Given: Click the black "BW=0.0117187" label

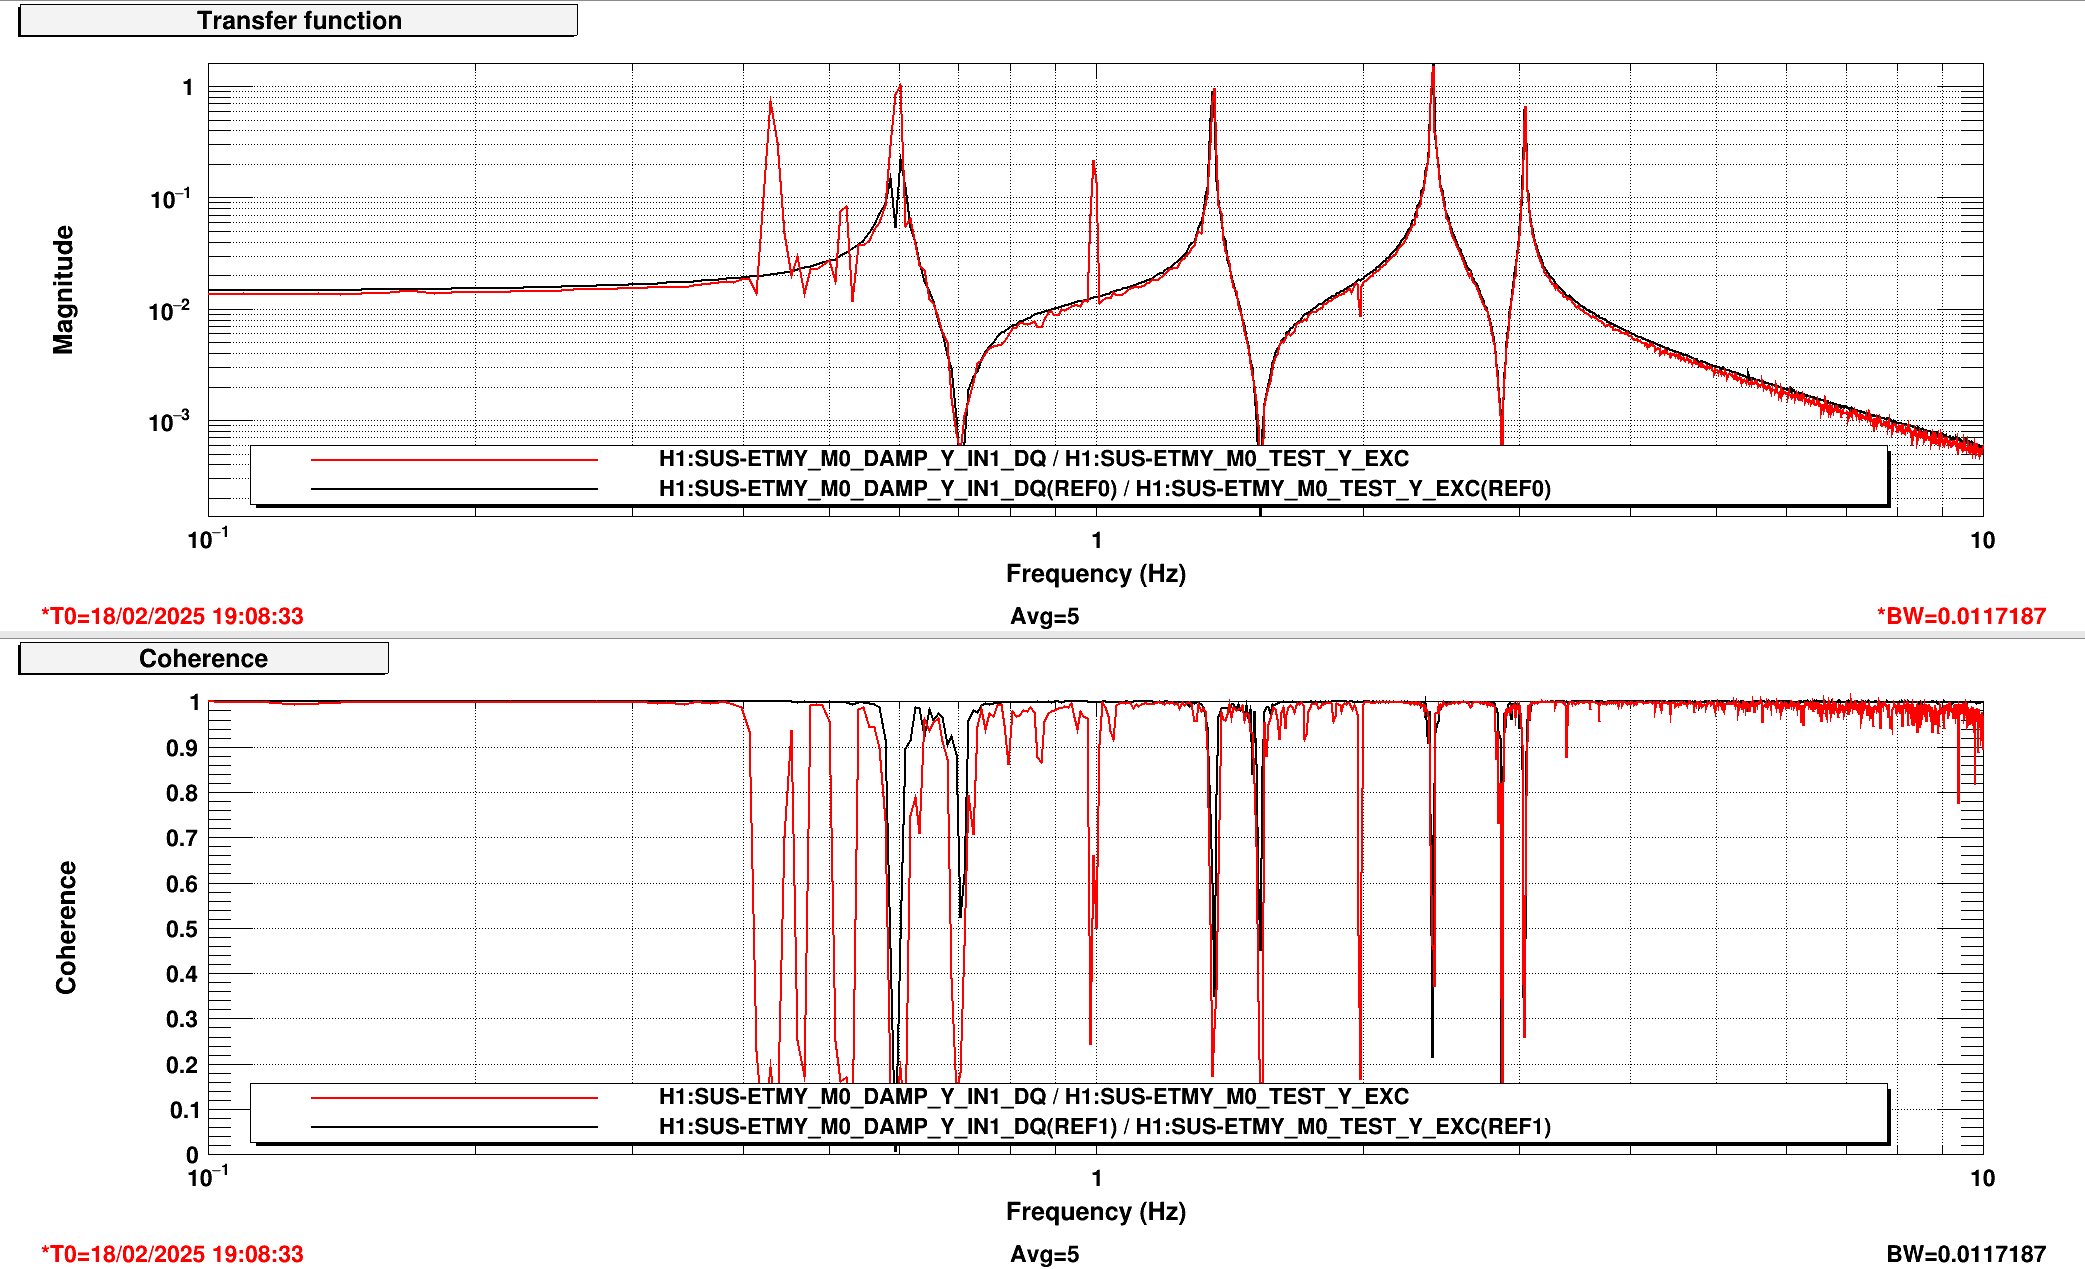Looking at the screenshot, I should point(1966,1254).
